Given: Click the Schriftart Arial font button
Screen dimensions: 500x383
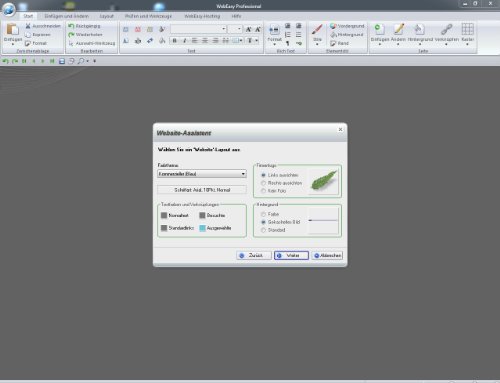Looking at the screenshot, I should coord(202,190).
